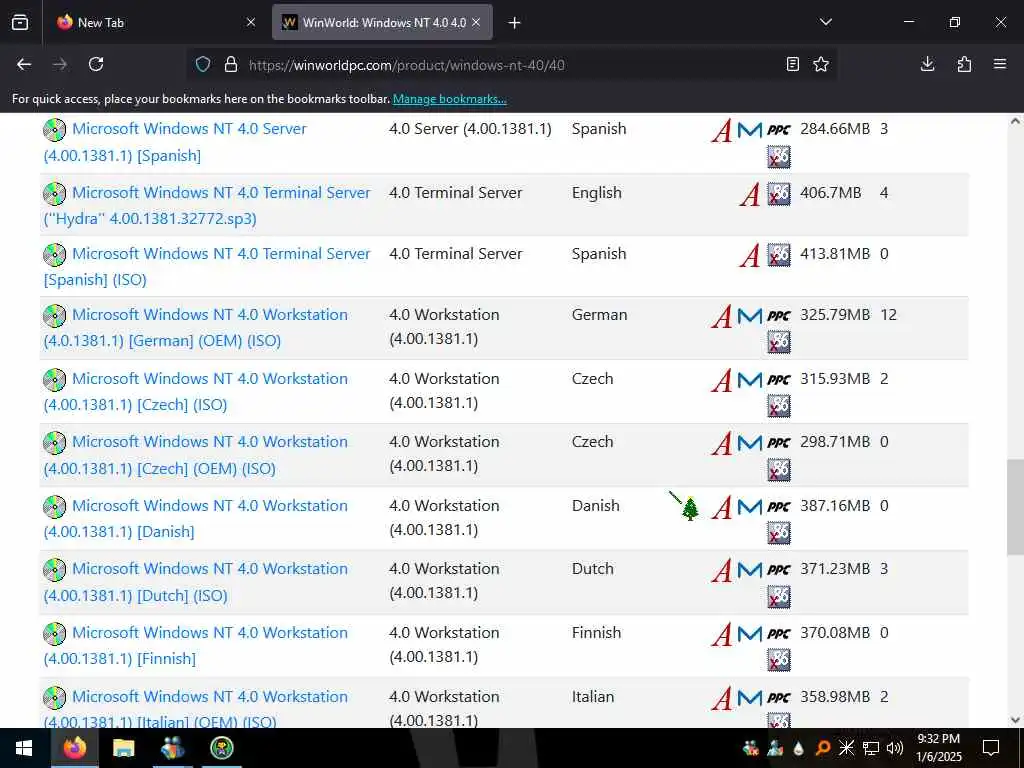The width and height of the screenshot is (1024, 768).
Task: Click the PPC icon in Dutch row
Action: pyautogui.click(x=778, y=569)
